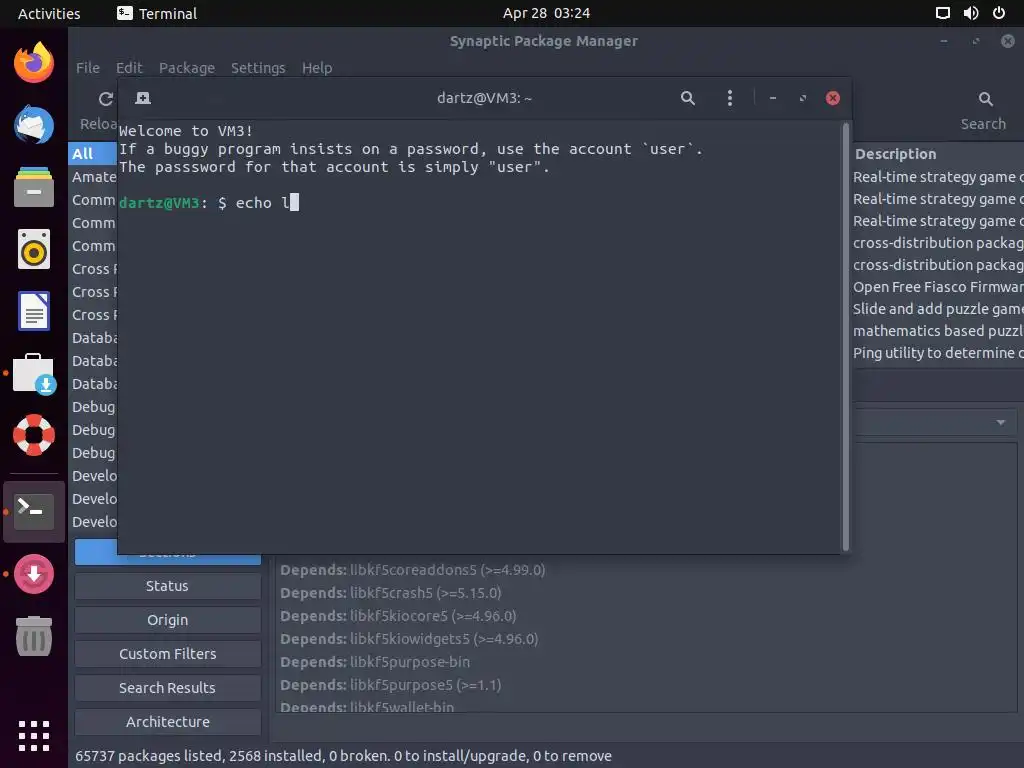Select the 'Ping utility to determine' row
The image size is (1024, 768).
coord(938,353)
